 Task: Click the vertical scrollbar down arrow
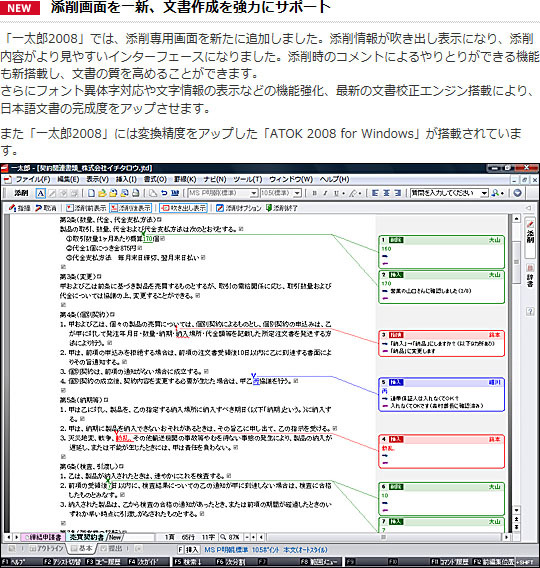click(516, 510)
